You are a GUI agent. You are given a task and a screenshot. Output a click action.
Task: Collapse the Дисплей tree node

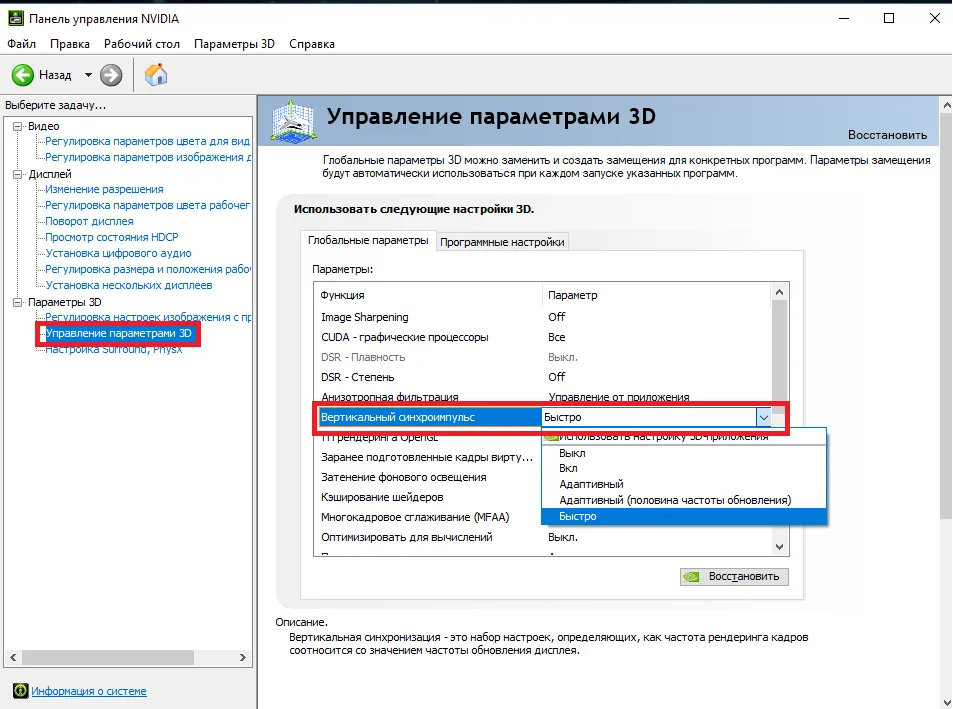coord(18,174)
